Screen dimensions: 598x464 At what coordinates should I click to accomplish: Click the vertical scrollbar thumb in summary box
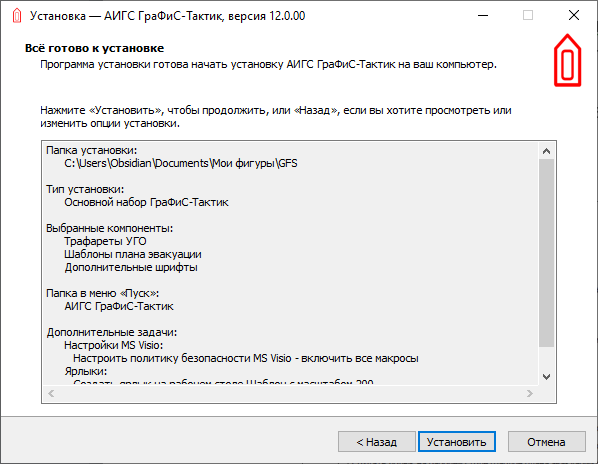[546, 253]
